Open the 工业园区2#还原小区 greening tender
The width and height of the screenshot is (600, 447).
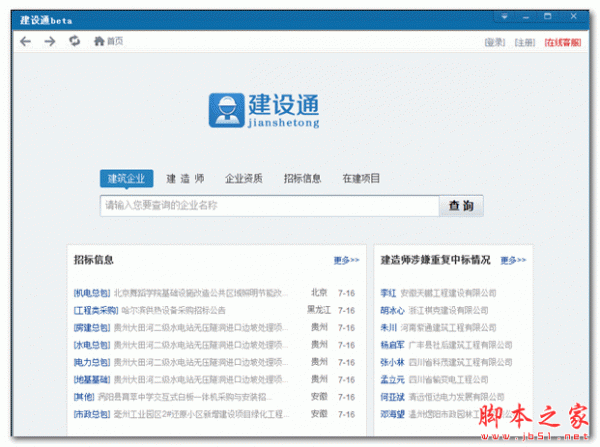[201, 414]
